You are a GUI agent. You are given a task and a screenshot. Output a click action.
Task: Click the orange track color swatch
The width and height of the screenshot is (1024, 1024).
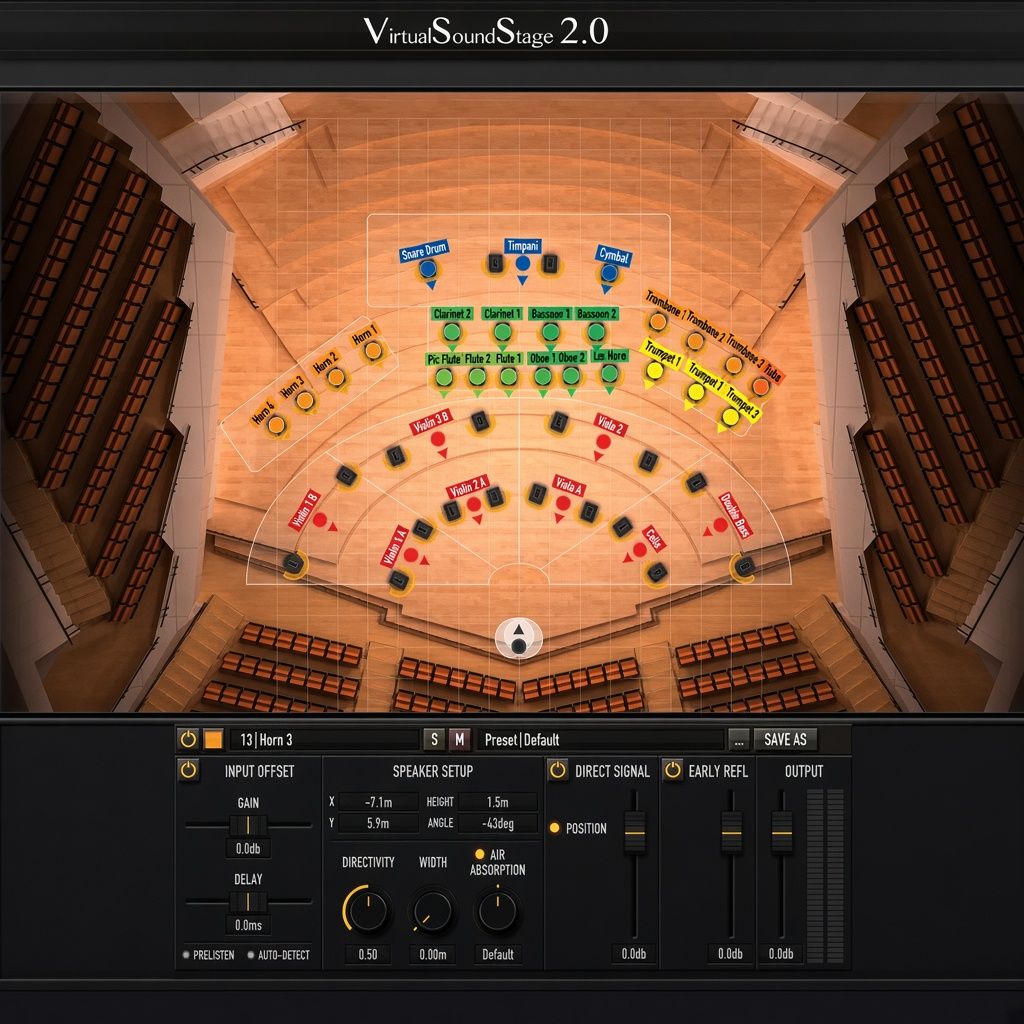(x=213, y=739)
